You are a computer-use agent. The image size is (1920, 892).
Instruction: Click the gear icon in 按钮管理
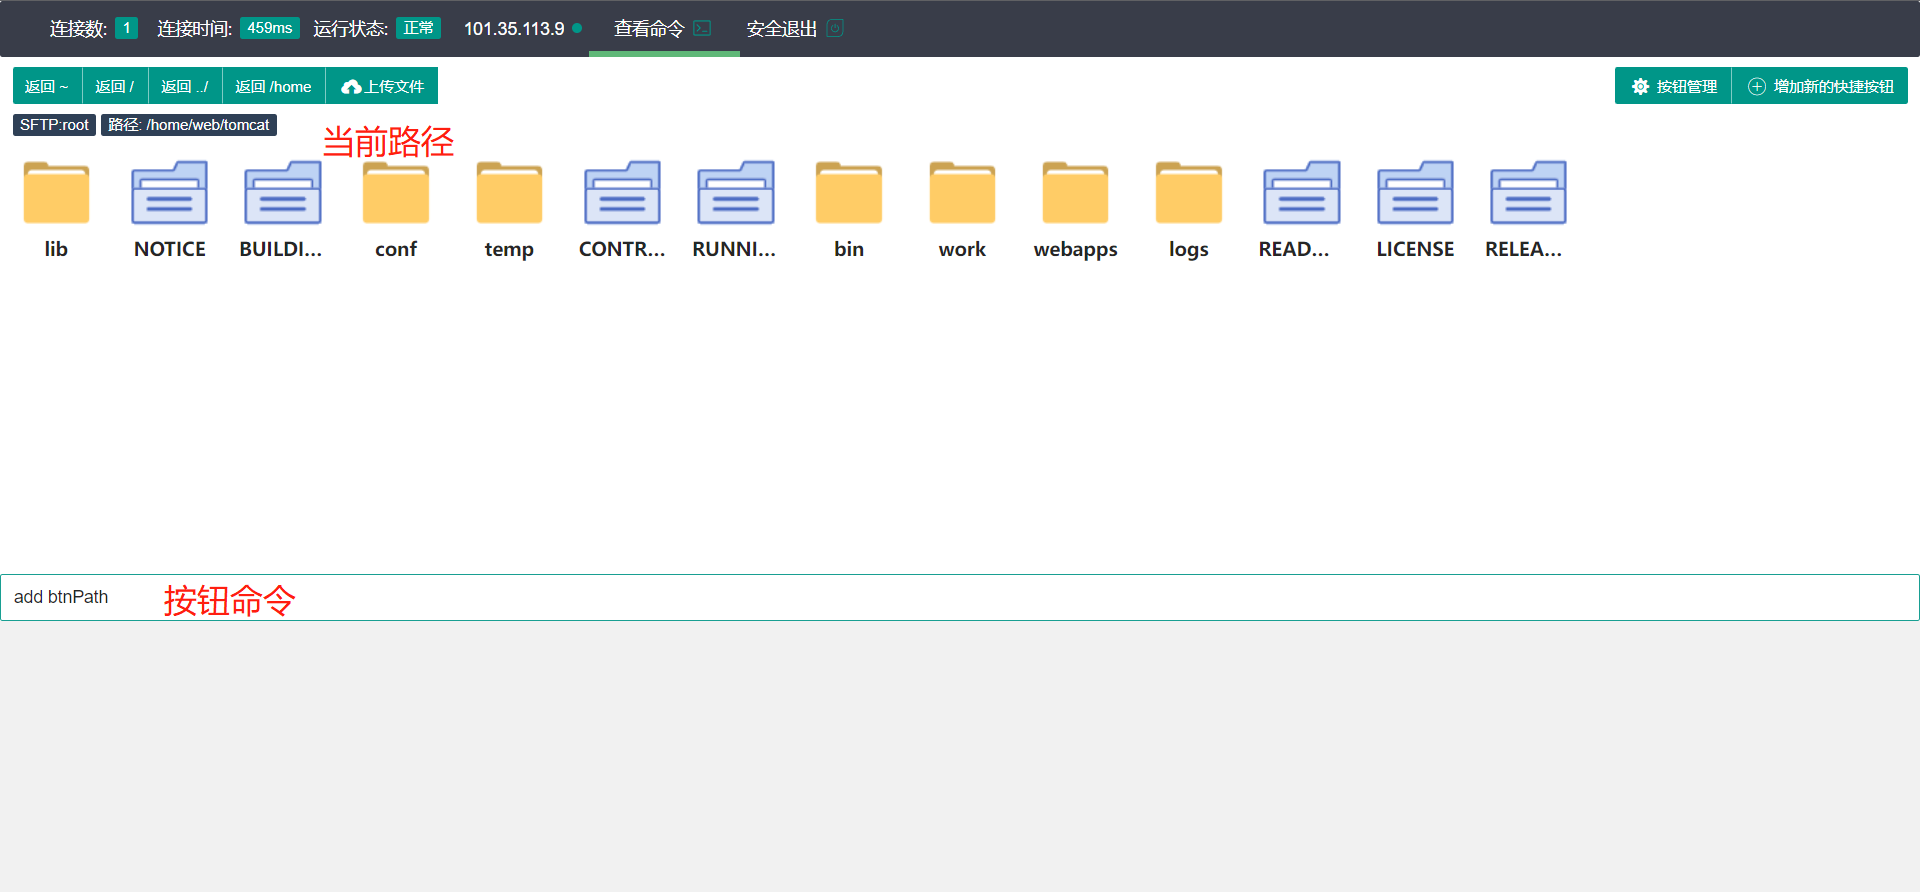point(1640,86)
